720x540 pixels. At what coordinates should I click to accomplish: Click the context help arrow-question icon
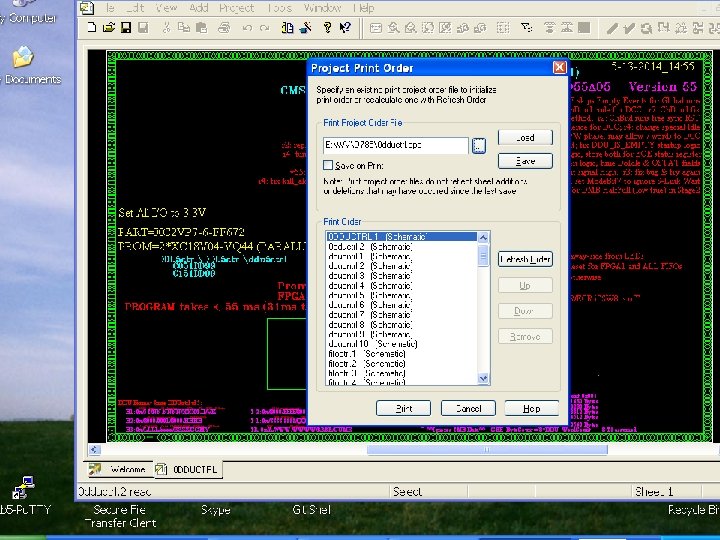click(x=345, y=28)
